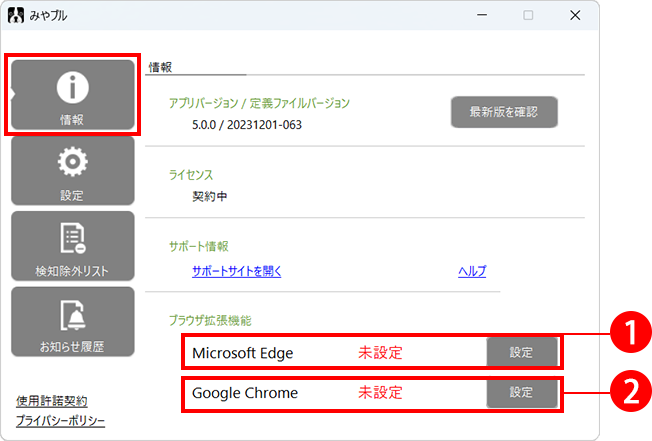This screenshot has width=652, height=441.
Task: Click the 未設定 status beside Microsoft Edge
Action: click(x=380, y=353)
